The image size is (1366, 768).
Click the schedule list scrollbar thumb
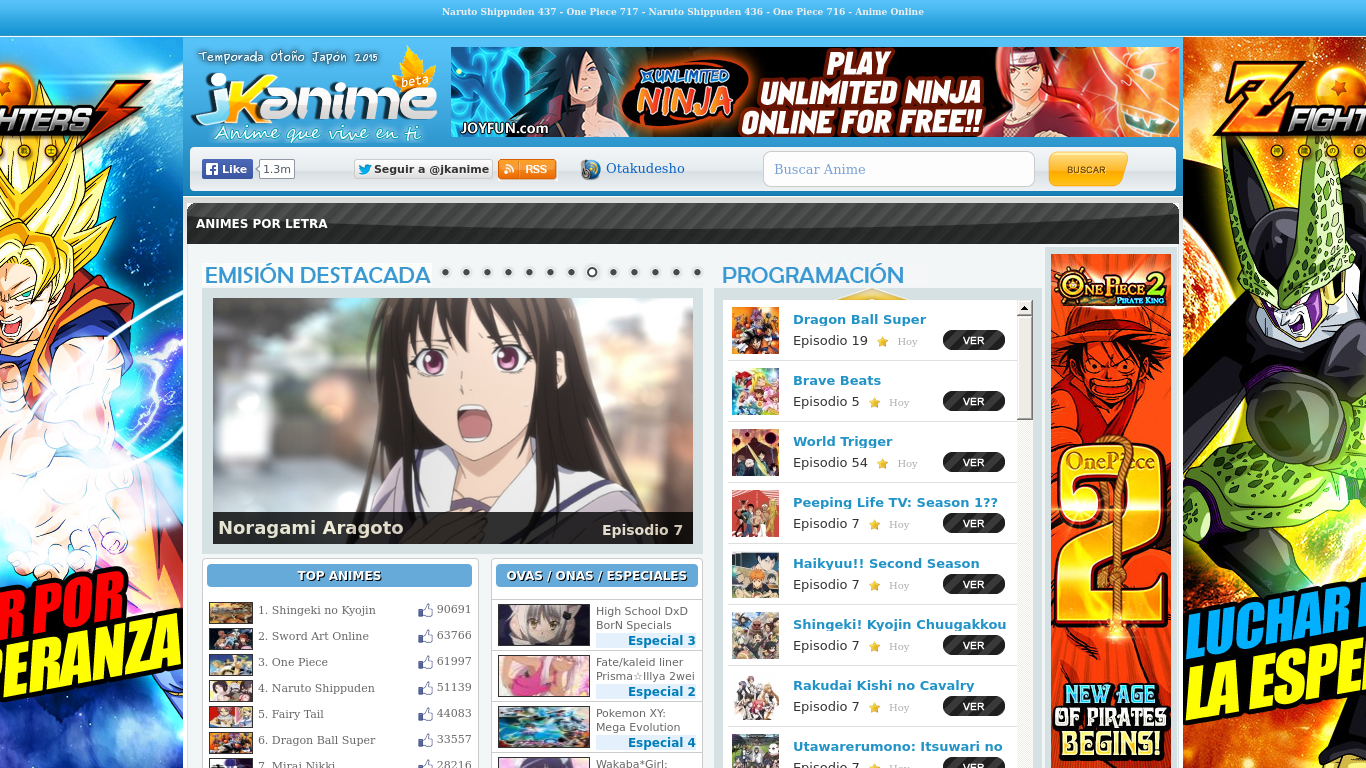coord(1024,368)
